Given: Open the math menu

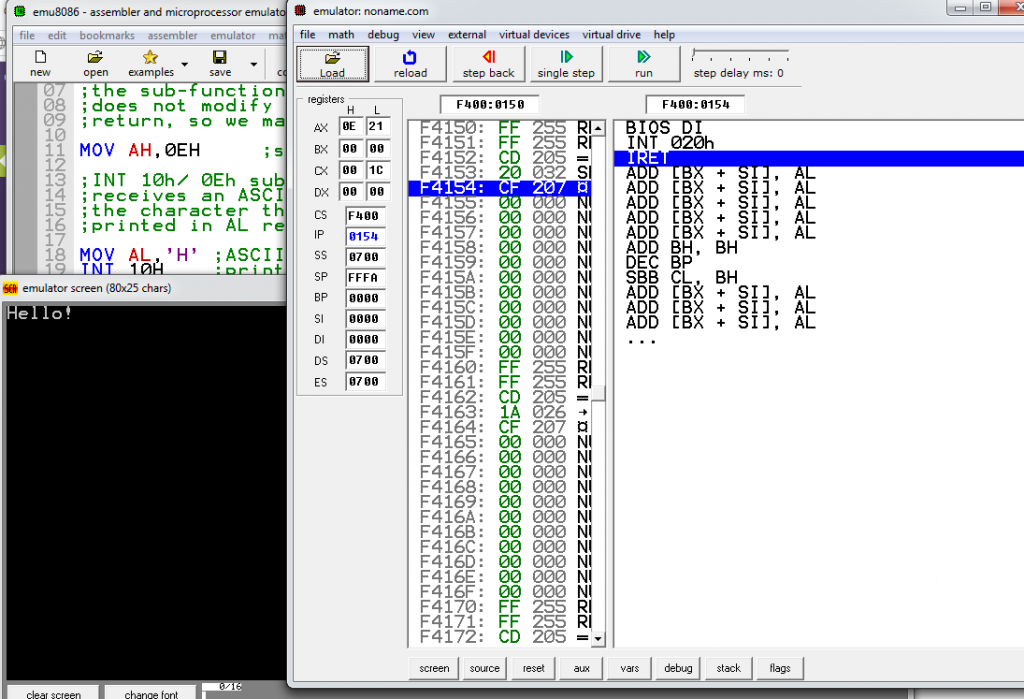Looking at the screenshot, I should tap(341, 35).
